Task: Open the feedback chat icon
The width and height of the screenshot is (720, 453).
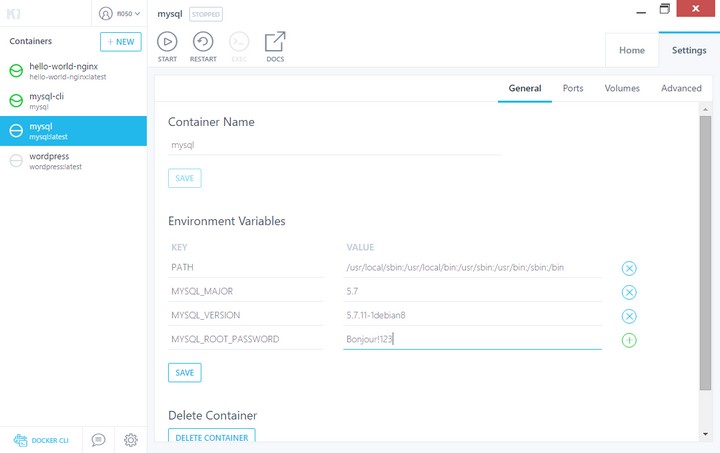Action: pos(98,440)
